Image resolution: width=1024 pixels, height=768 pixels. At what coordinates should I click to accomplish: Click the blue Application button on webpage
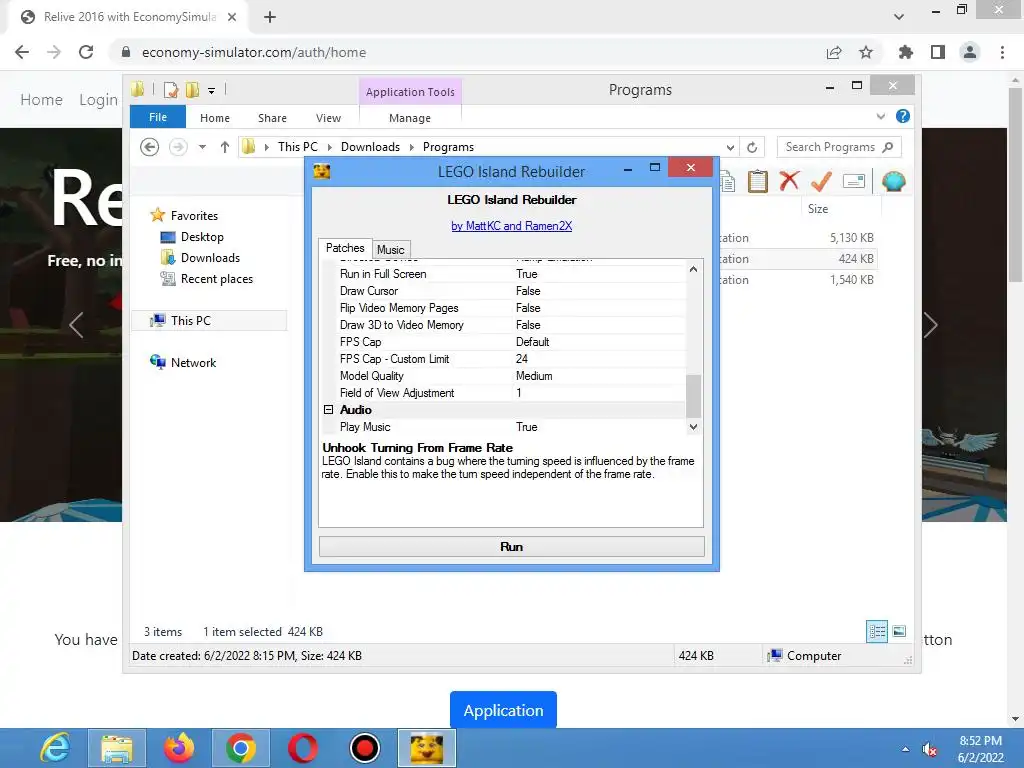point(503,710)
